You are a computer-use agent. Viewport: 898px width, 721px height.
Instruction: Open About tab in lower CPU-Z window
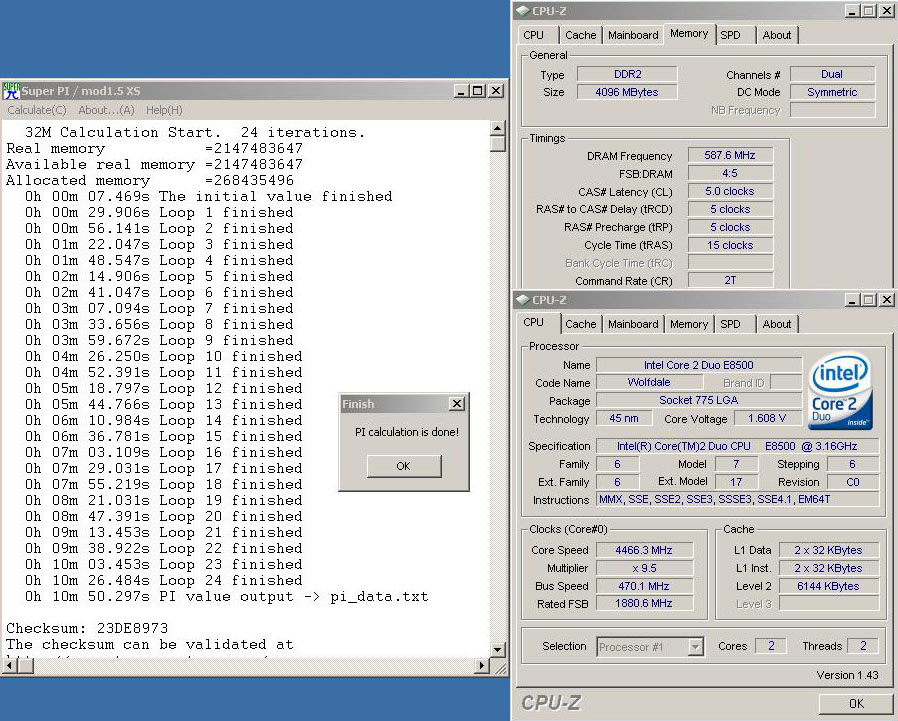pyautogui.click(x=777, y=324)
